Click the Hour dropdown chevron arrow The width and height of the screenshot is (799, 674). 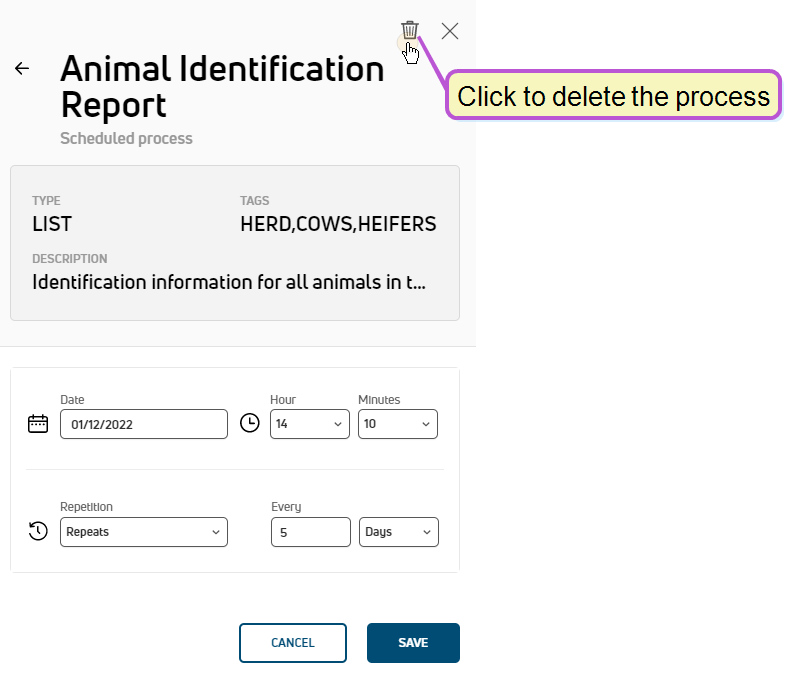pos(338,424)
